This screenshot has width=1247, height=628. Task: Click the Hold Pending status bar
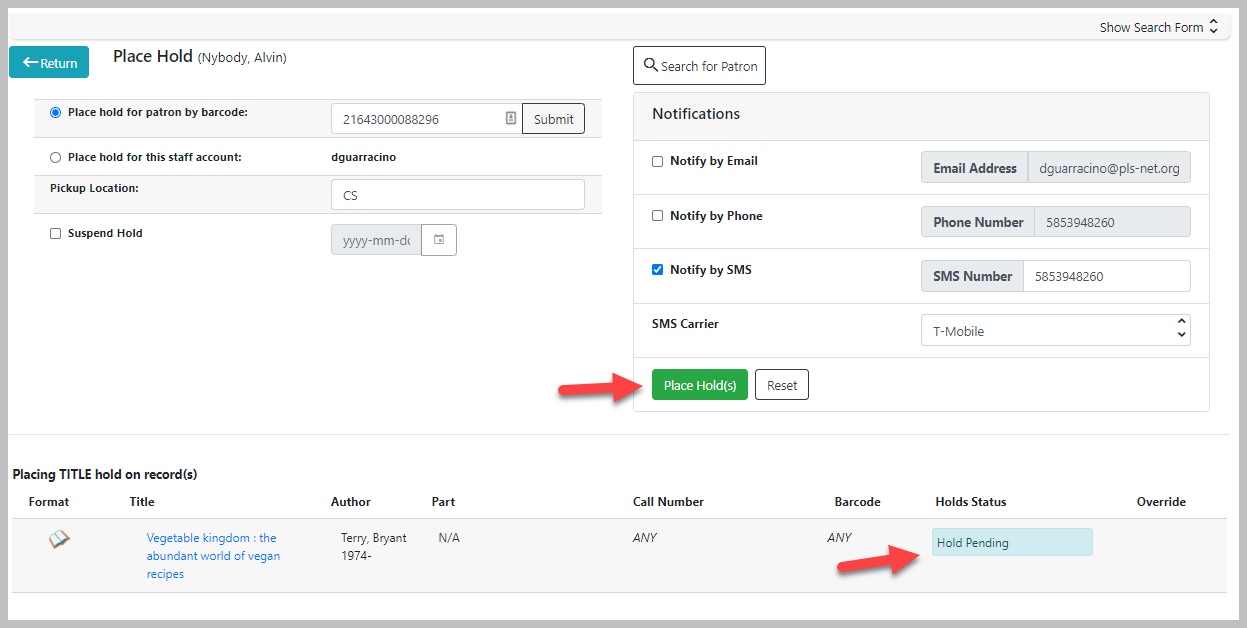pyautogui.click(x=1012, y=543)
